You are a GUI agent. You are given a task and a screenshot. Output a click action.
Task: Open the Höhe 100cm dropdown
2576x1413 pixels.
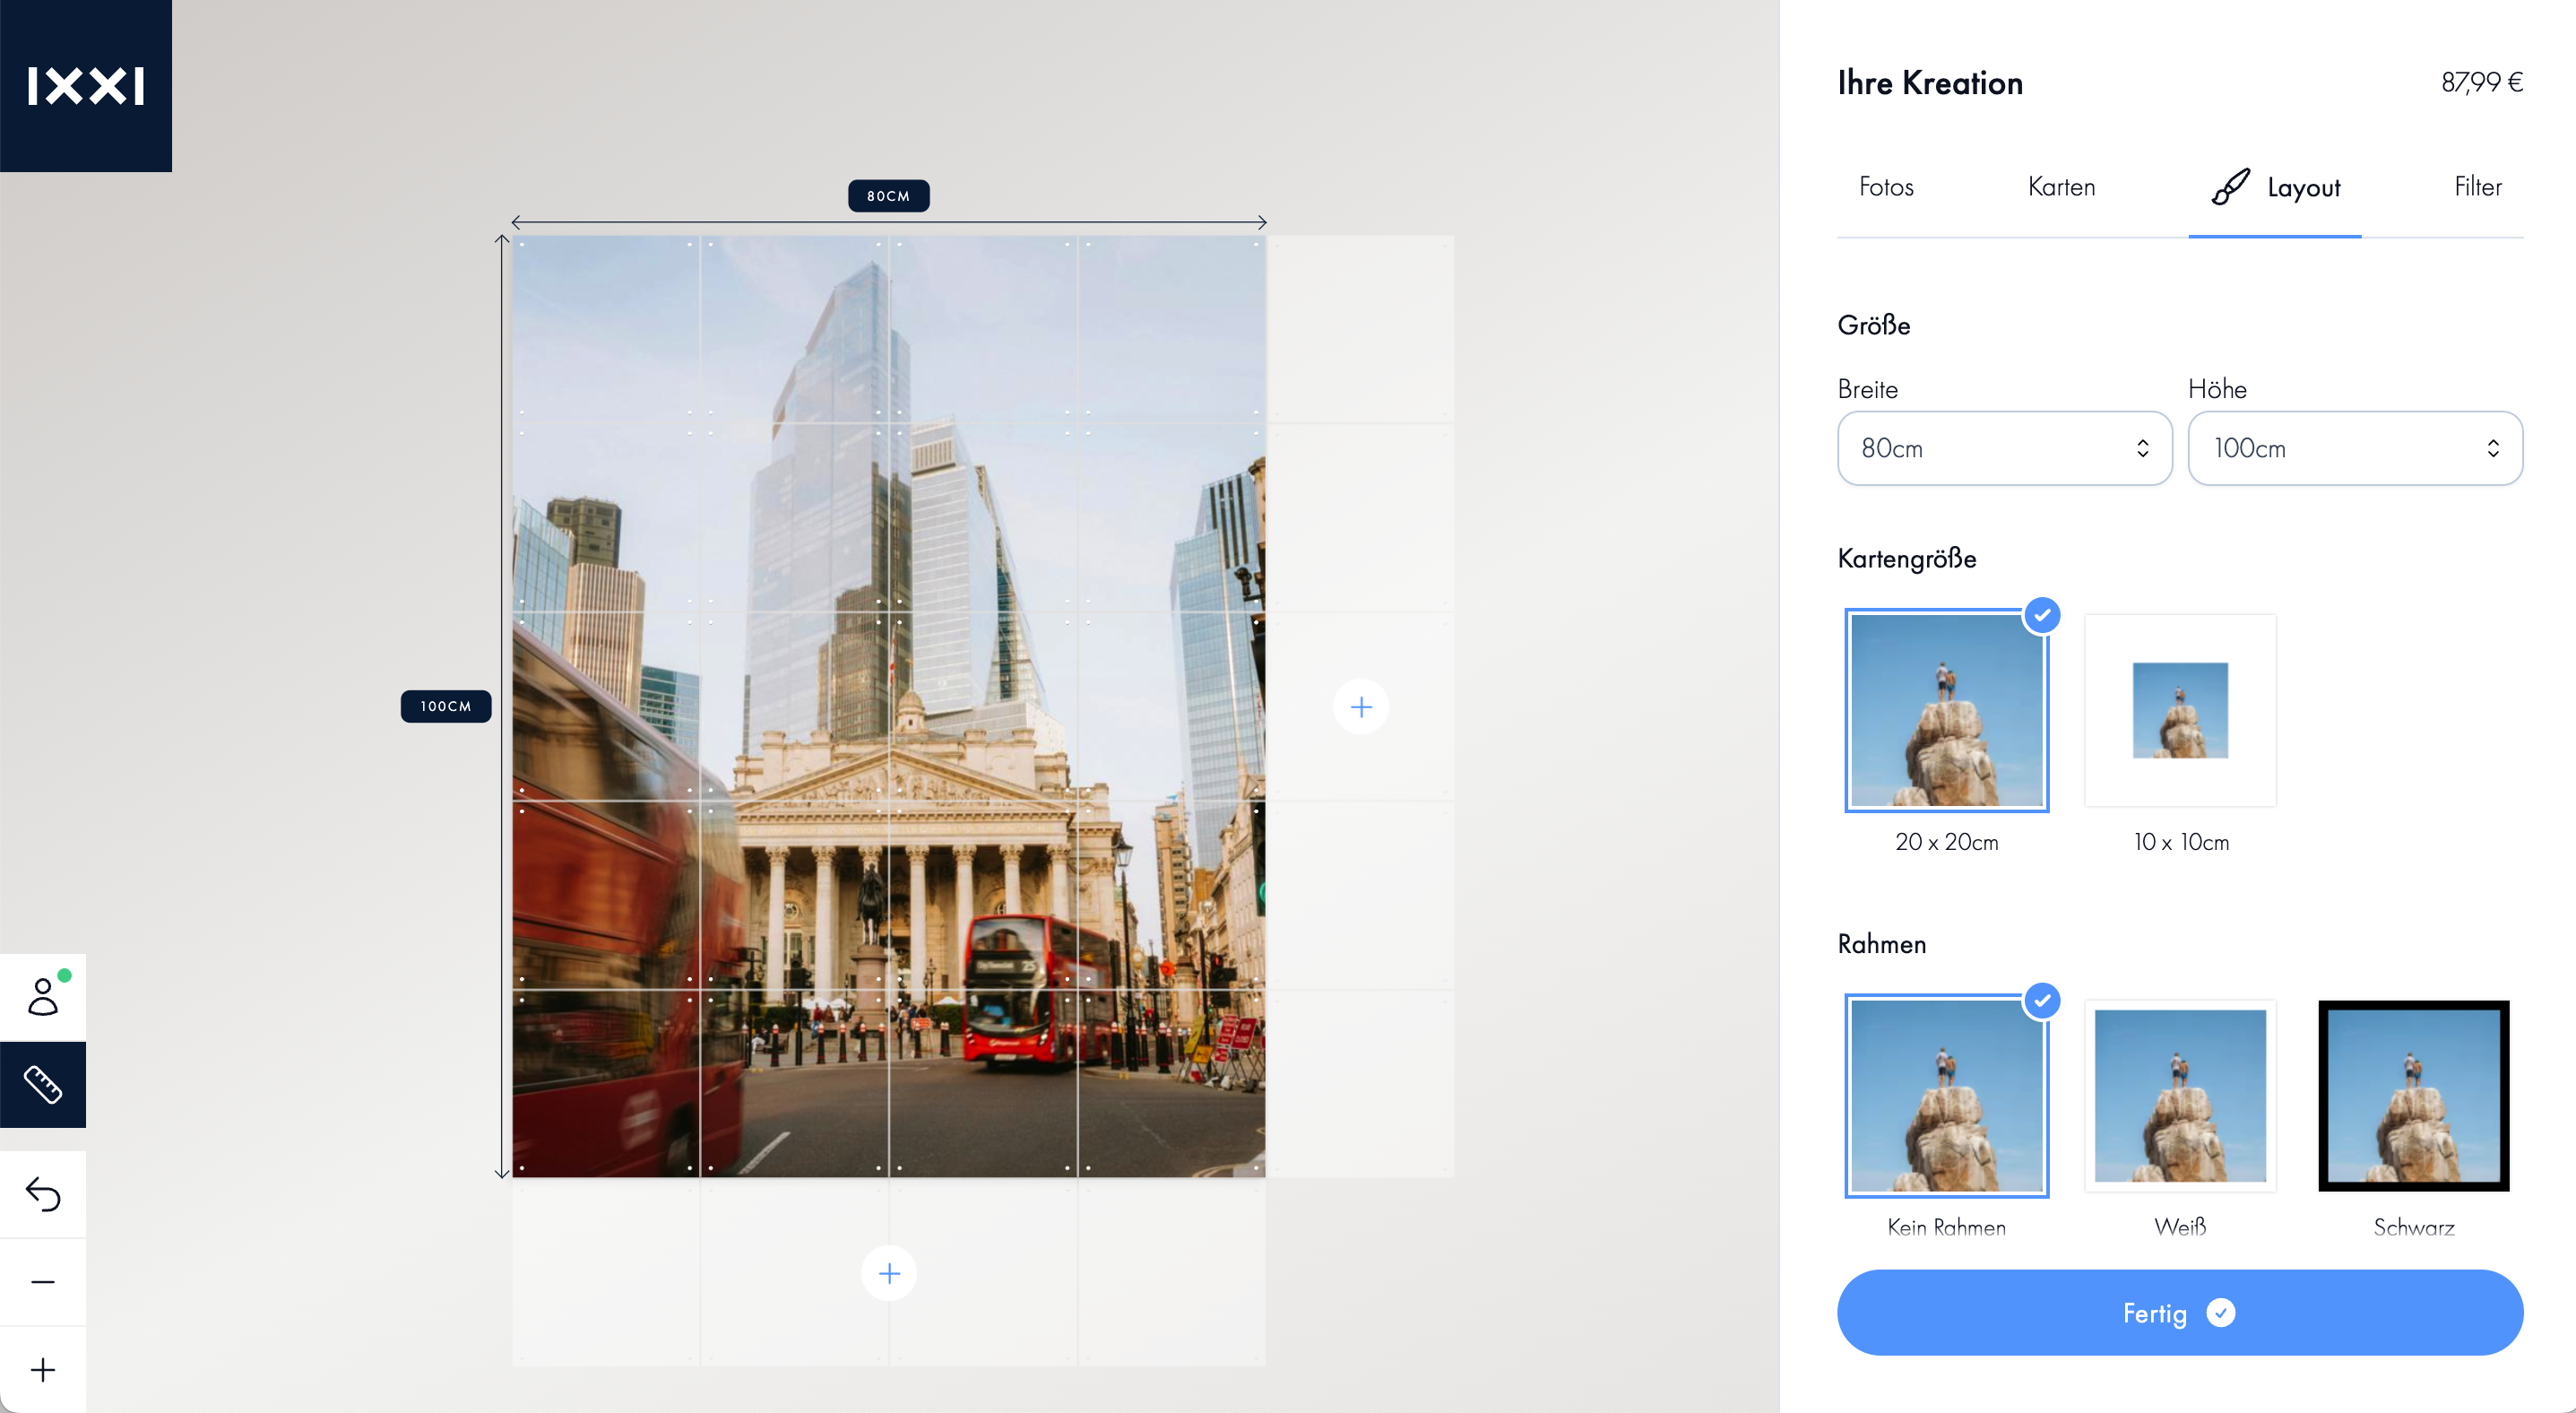pyautogui.click(x=2355, y=448)
